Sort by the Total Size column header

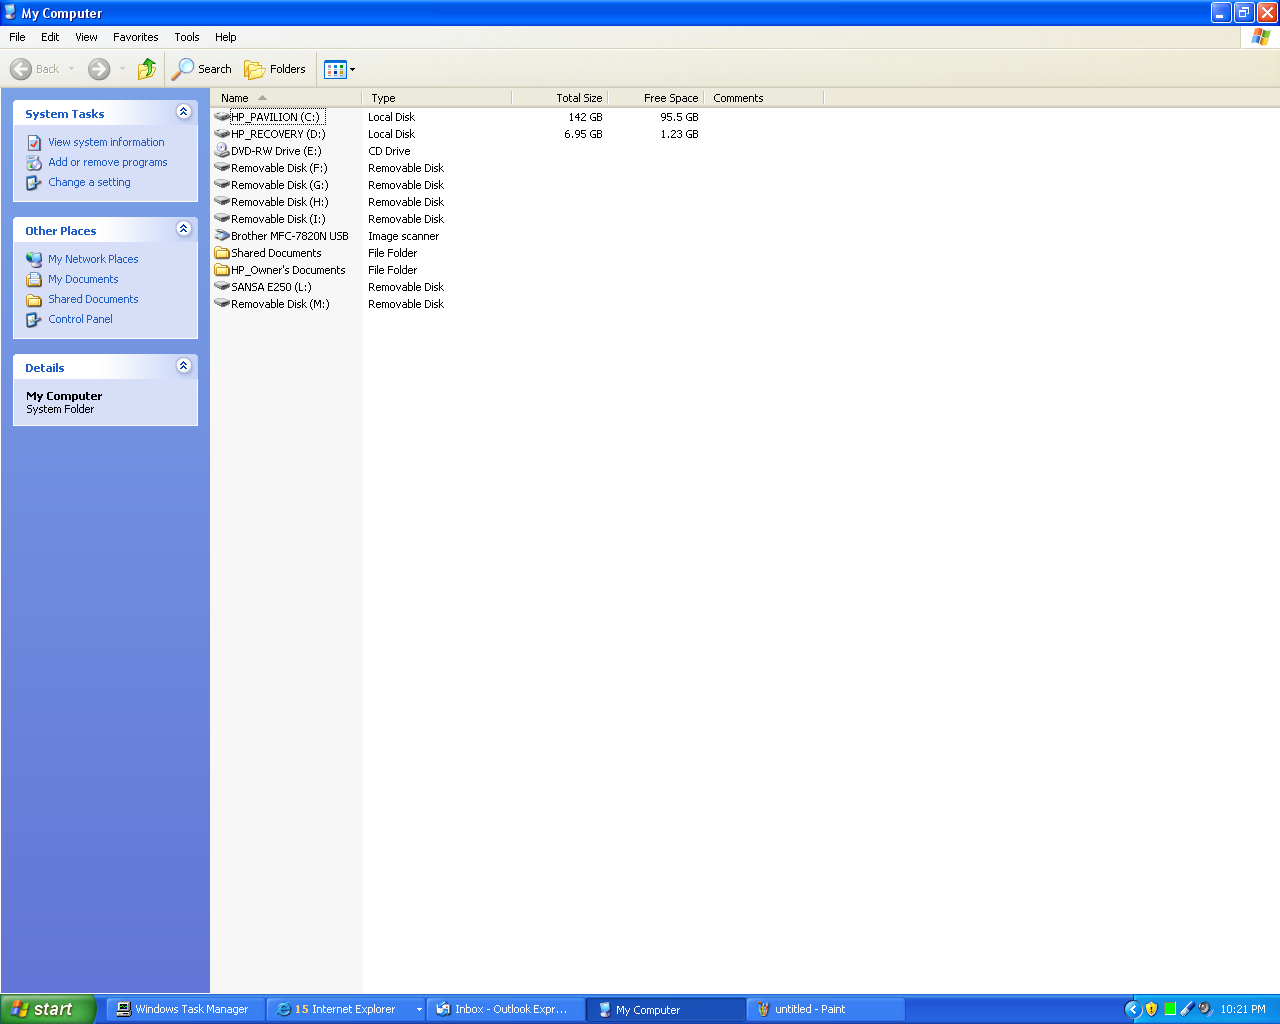[x=560, y=98]
